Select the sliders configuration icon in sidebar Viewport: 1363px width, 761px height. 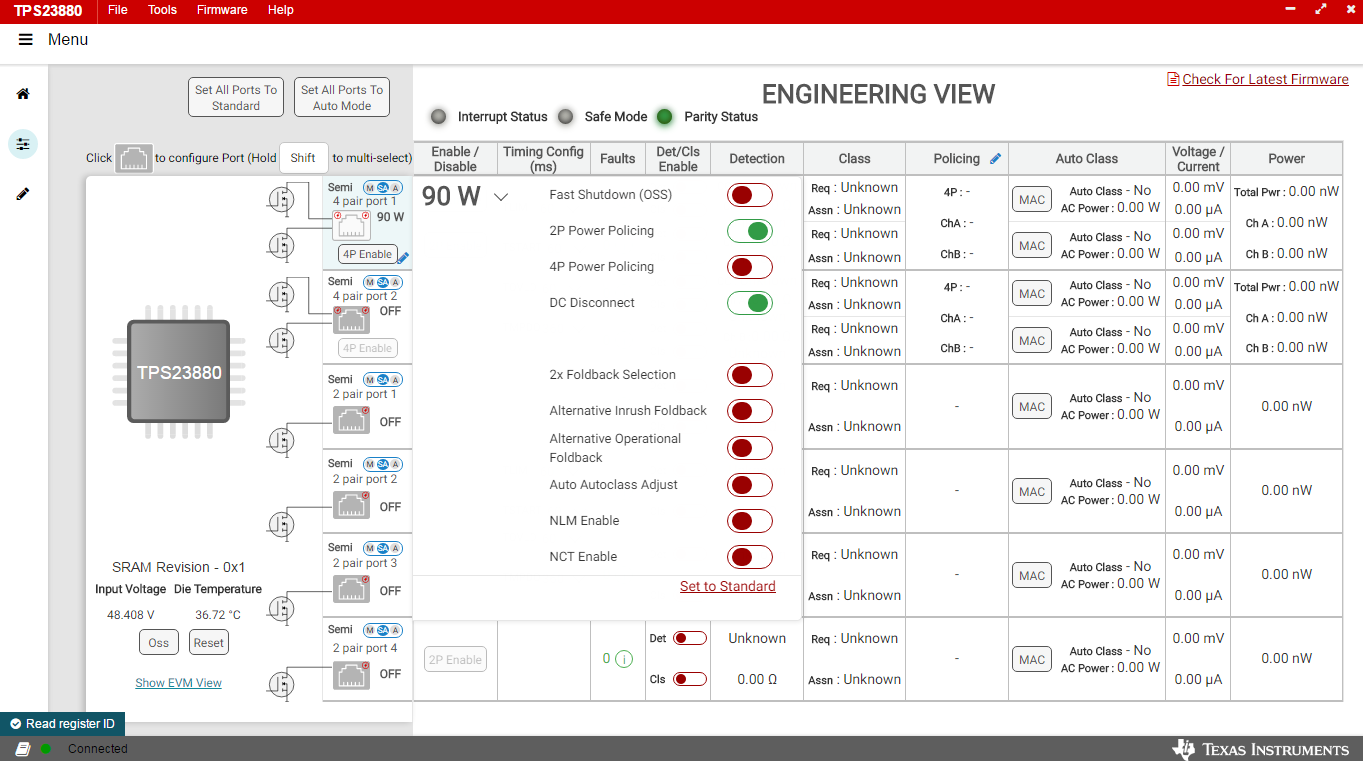[23, 144]
